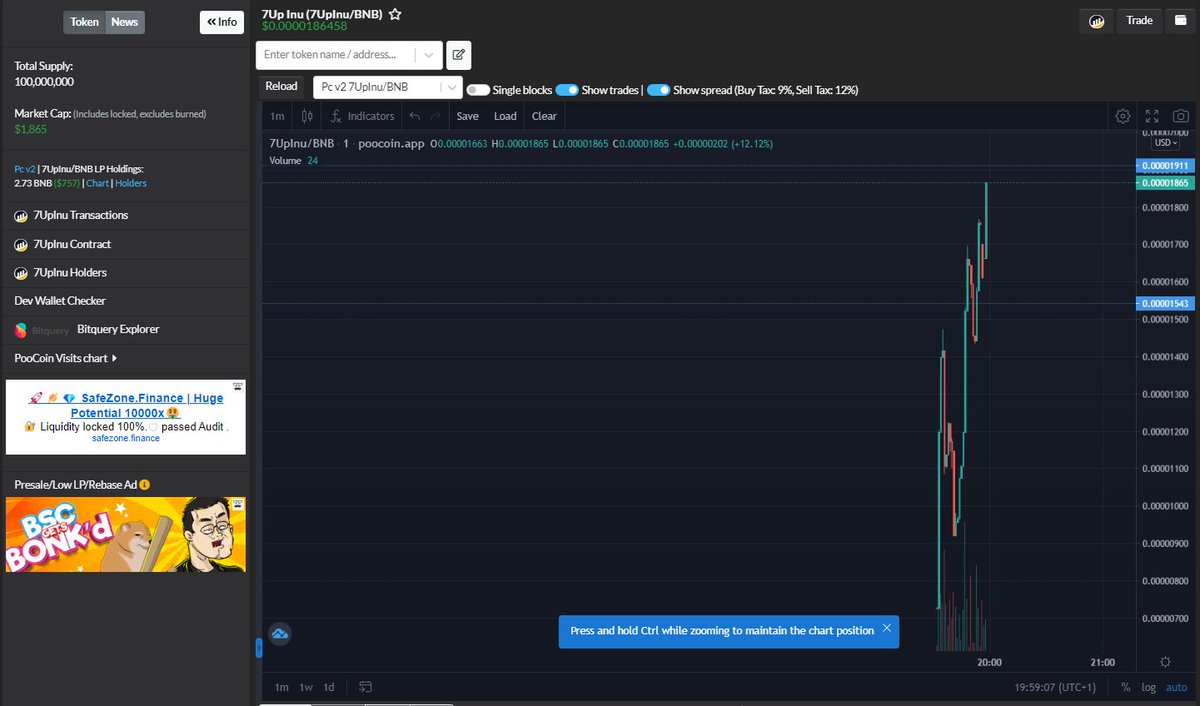Open the Holders link in LP holdings
This screenshot has height=706, width=1200.
coord(131,184)
